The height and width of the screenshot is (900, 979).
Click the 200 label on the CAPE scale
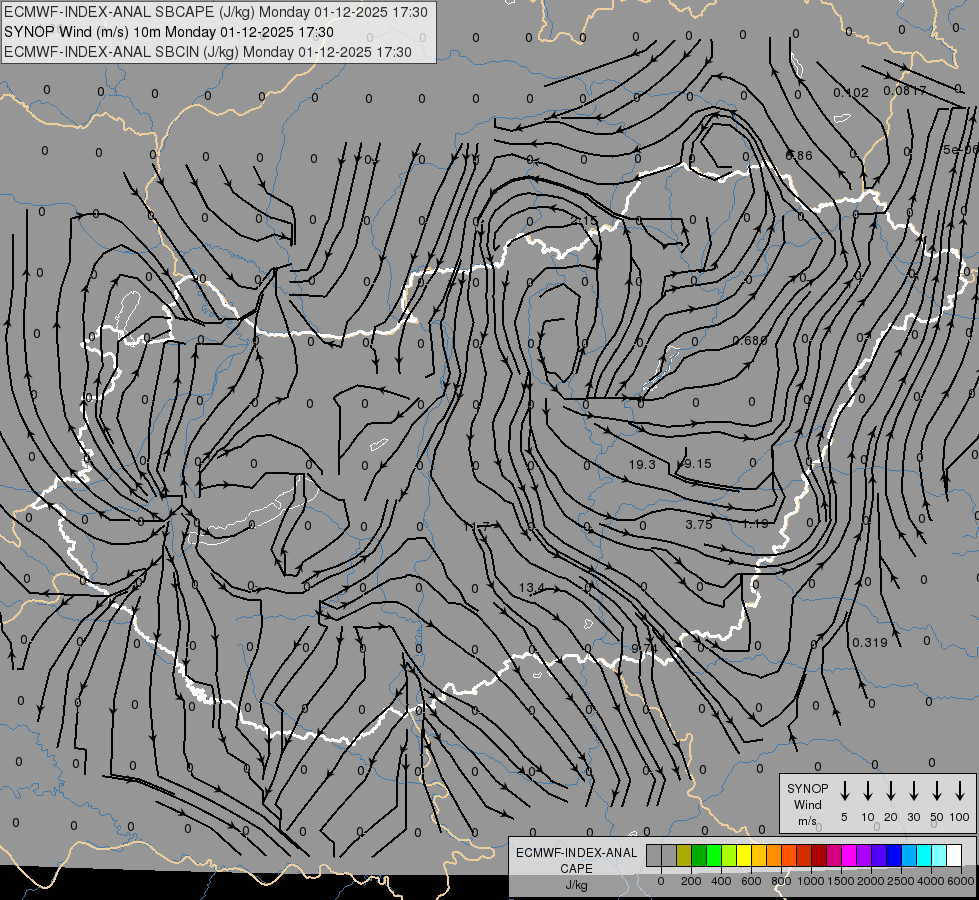(x=691, y=881)
